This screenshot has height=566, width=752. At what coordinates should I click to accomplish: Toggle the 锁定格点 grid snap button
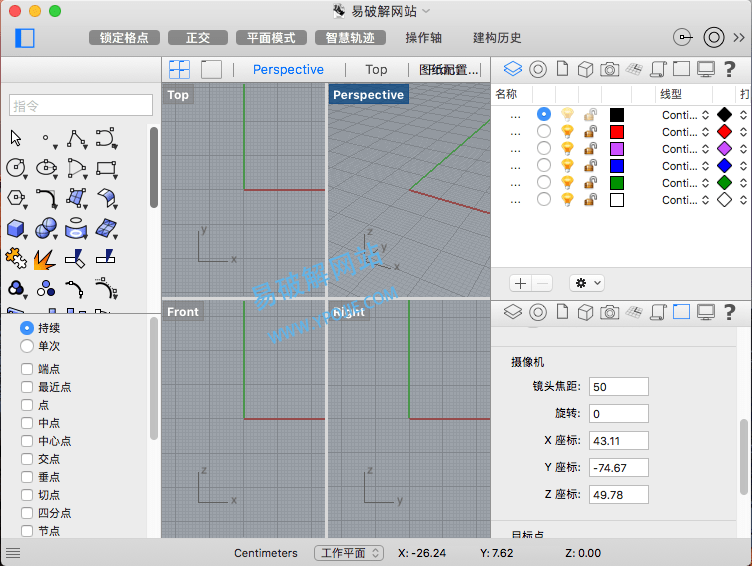(x=124, y=38)
